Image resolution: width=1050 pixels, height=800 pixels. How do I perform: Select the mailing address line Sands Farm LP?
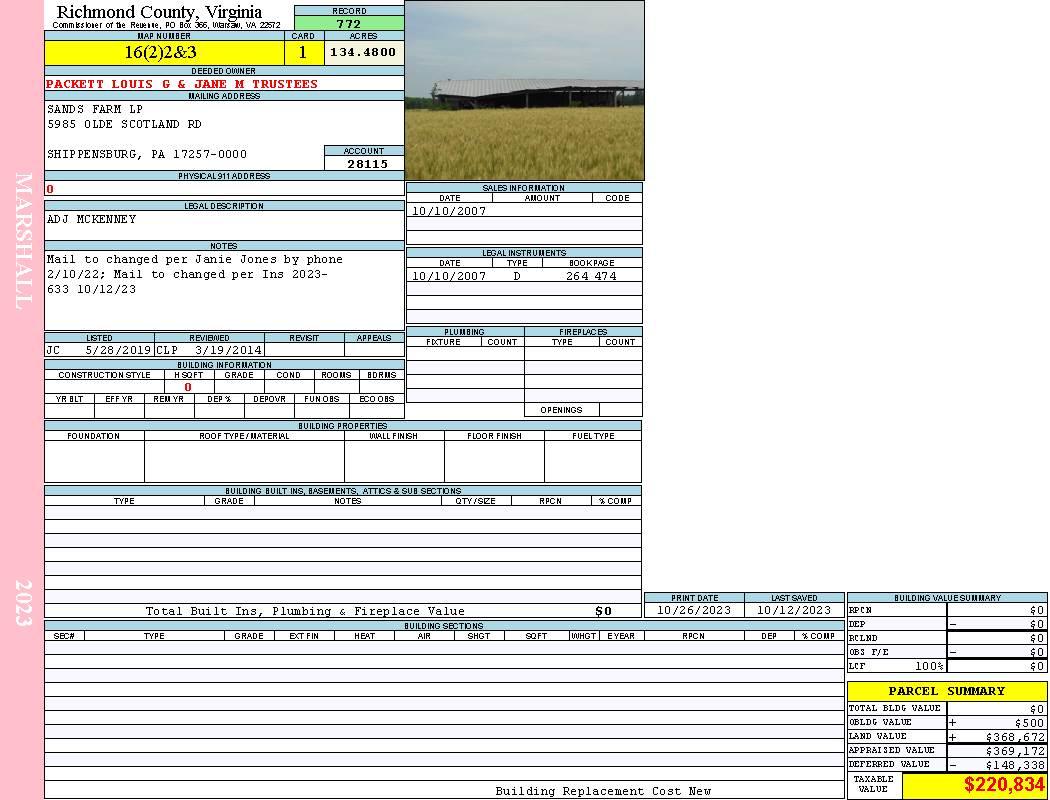pos(95,108)
